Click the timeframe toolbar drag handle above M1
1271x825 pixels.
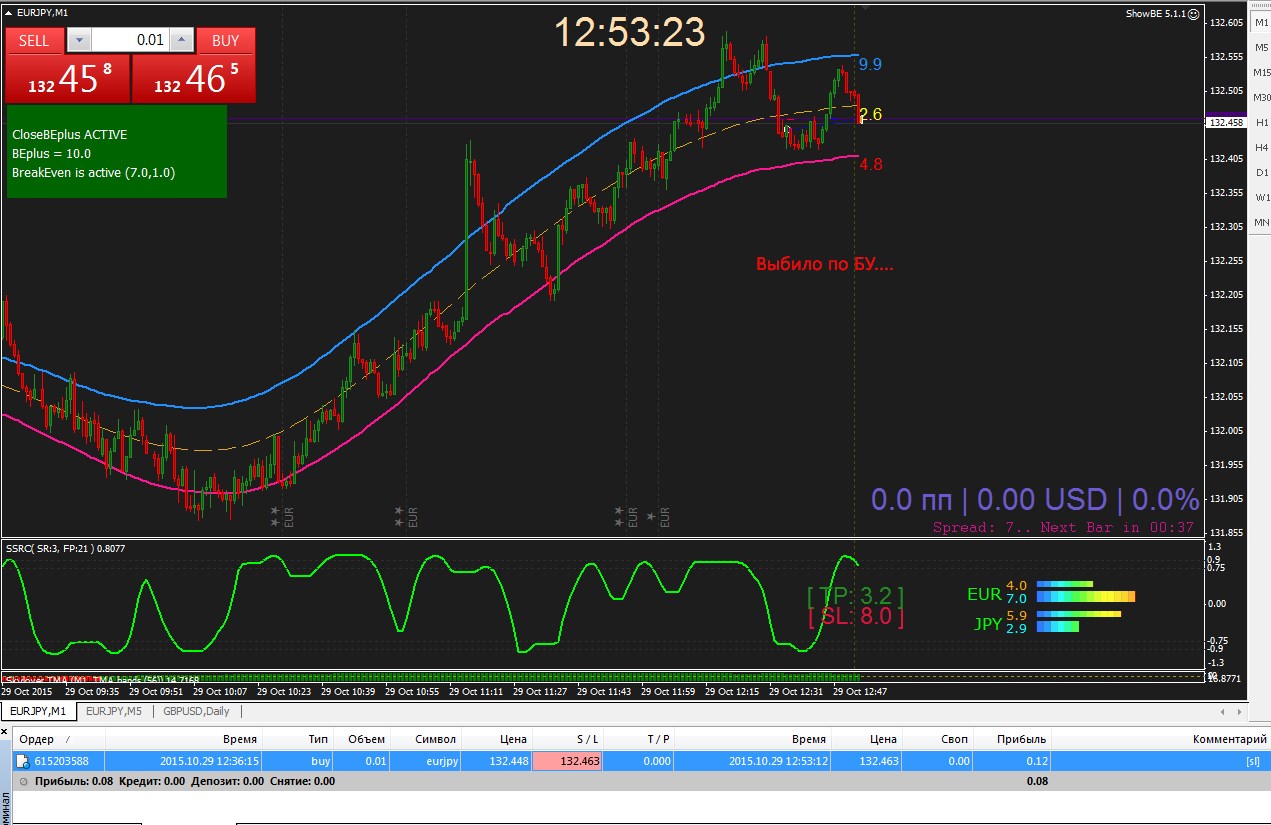click(1262, 6)
